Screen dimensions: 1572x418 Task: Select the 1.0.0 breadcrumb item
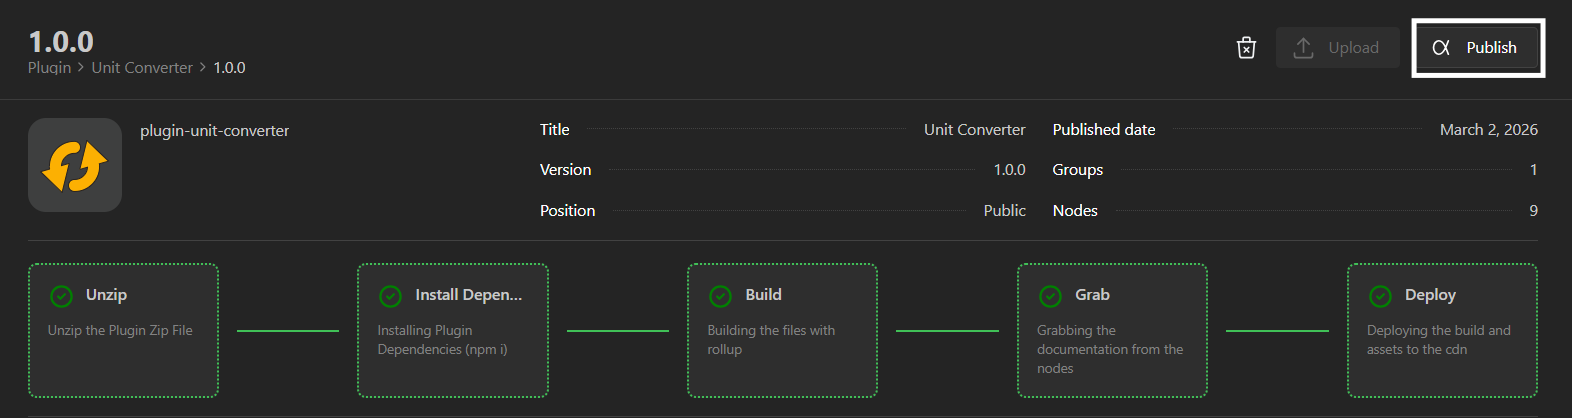229,68
